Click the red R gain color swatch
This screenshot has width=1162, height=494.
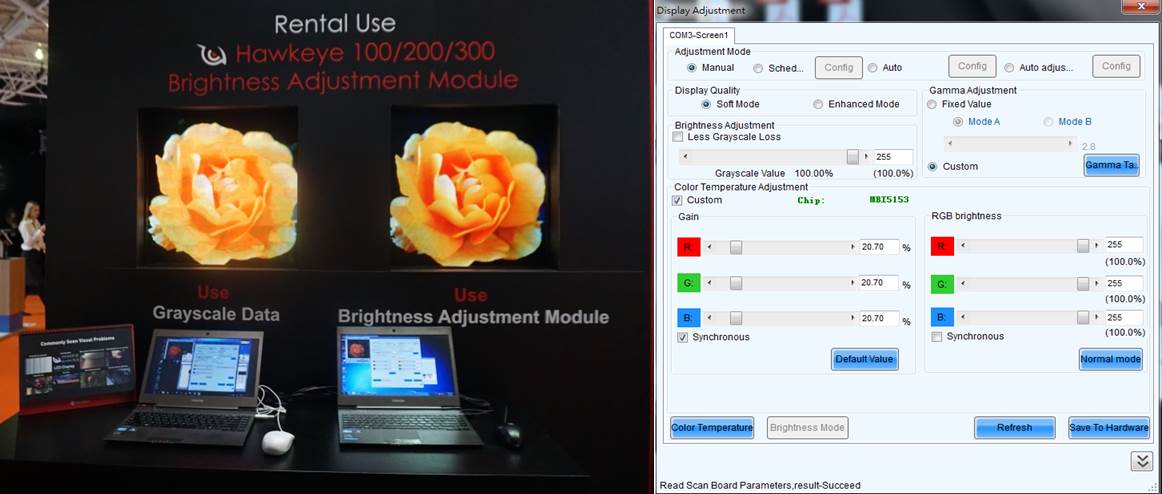point(688,247)
